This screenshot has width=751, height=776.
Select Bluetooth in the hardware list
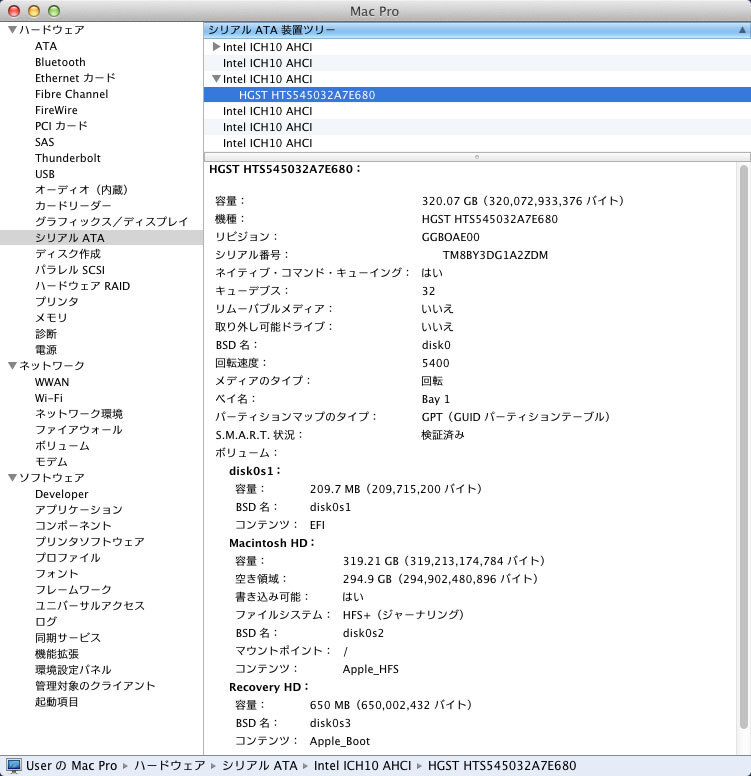click(60, 62)
